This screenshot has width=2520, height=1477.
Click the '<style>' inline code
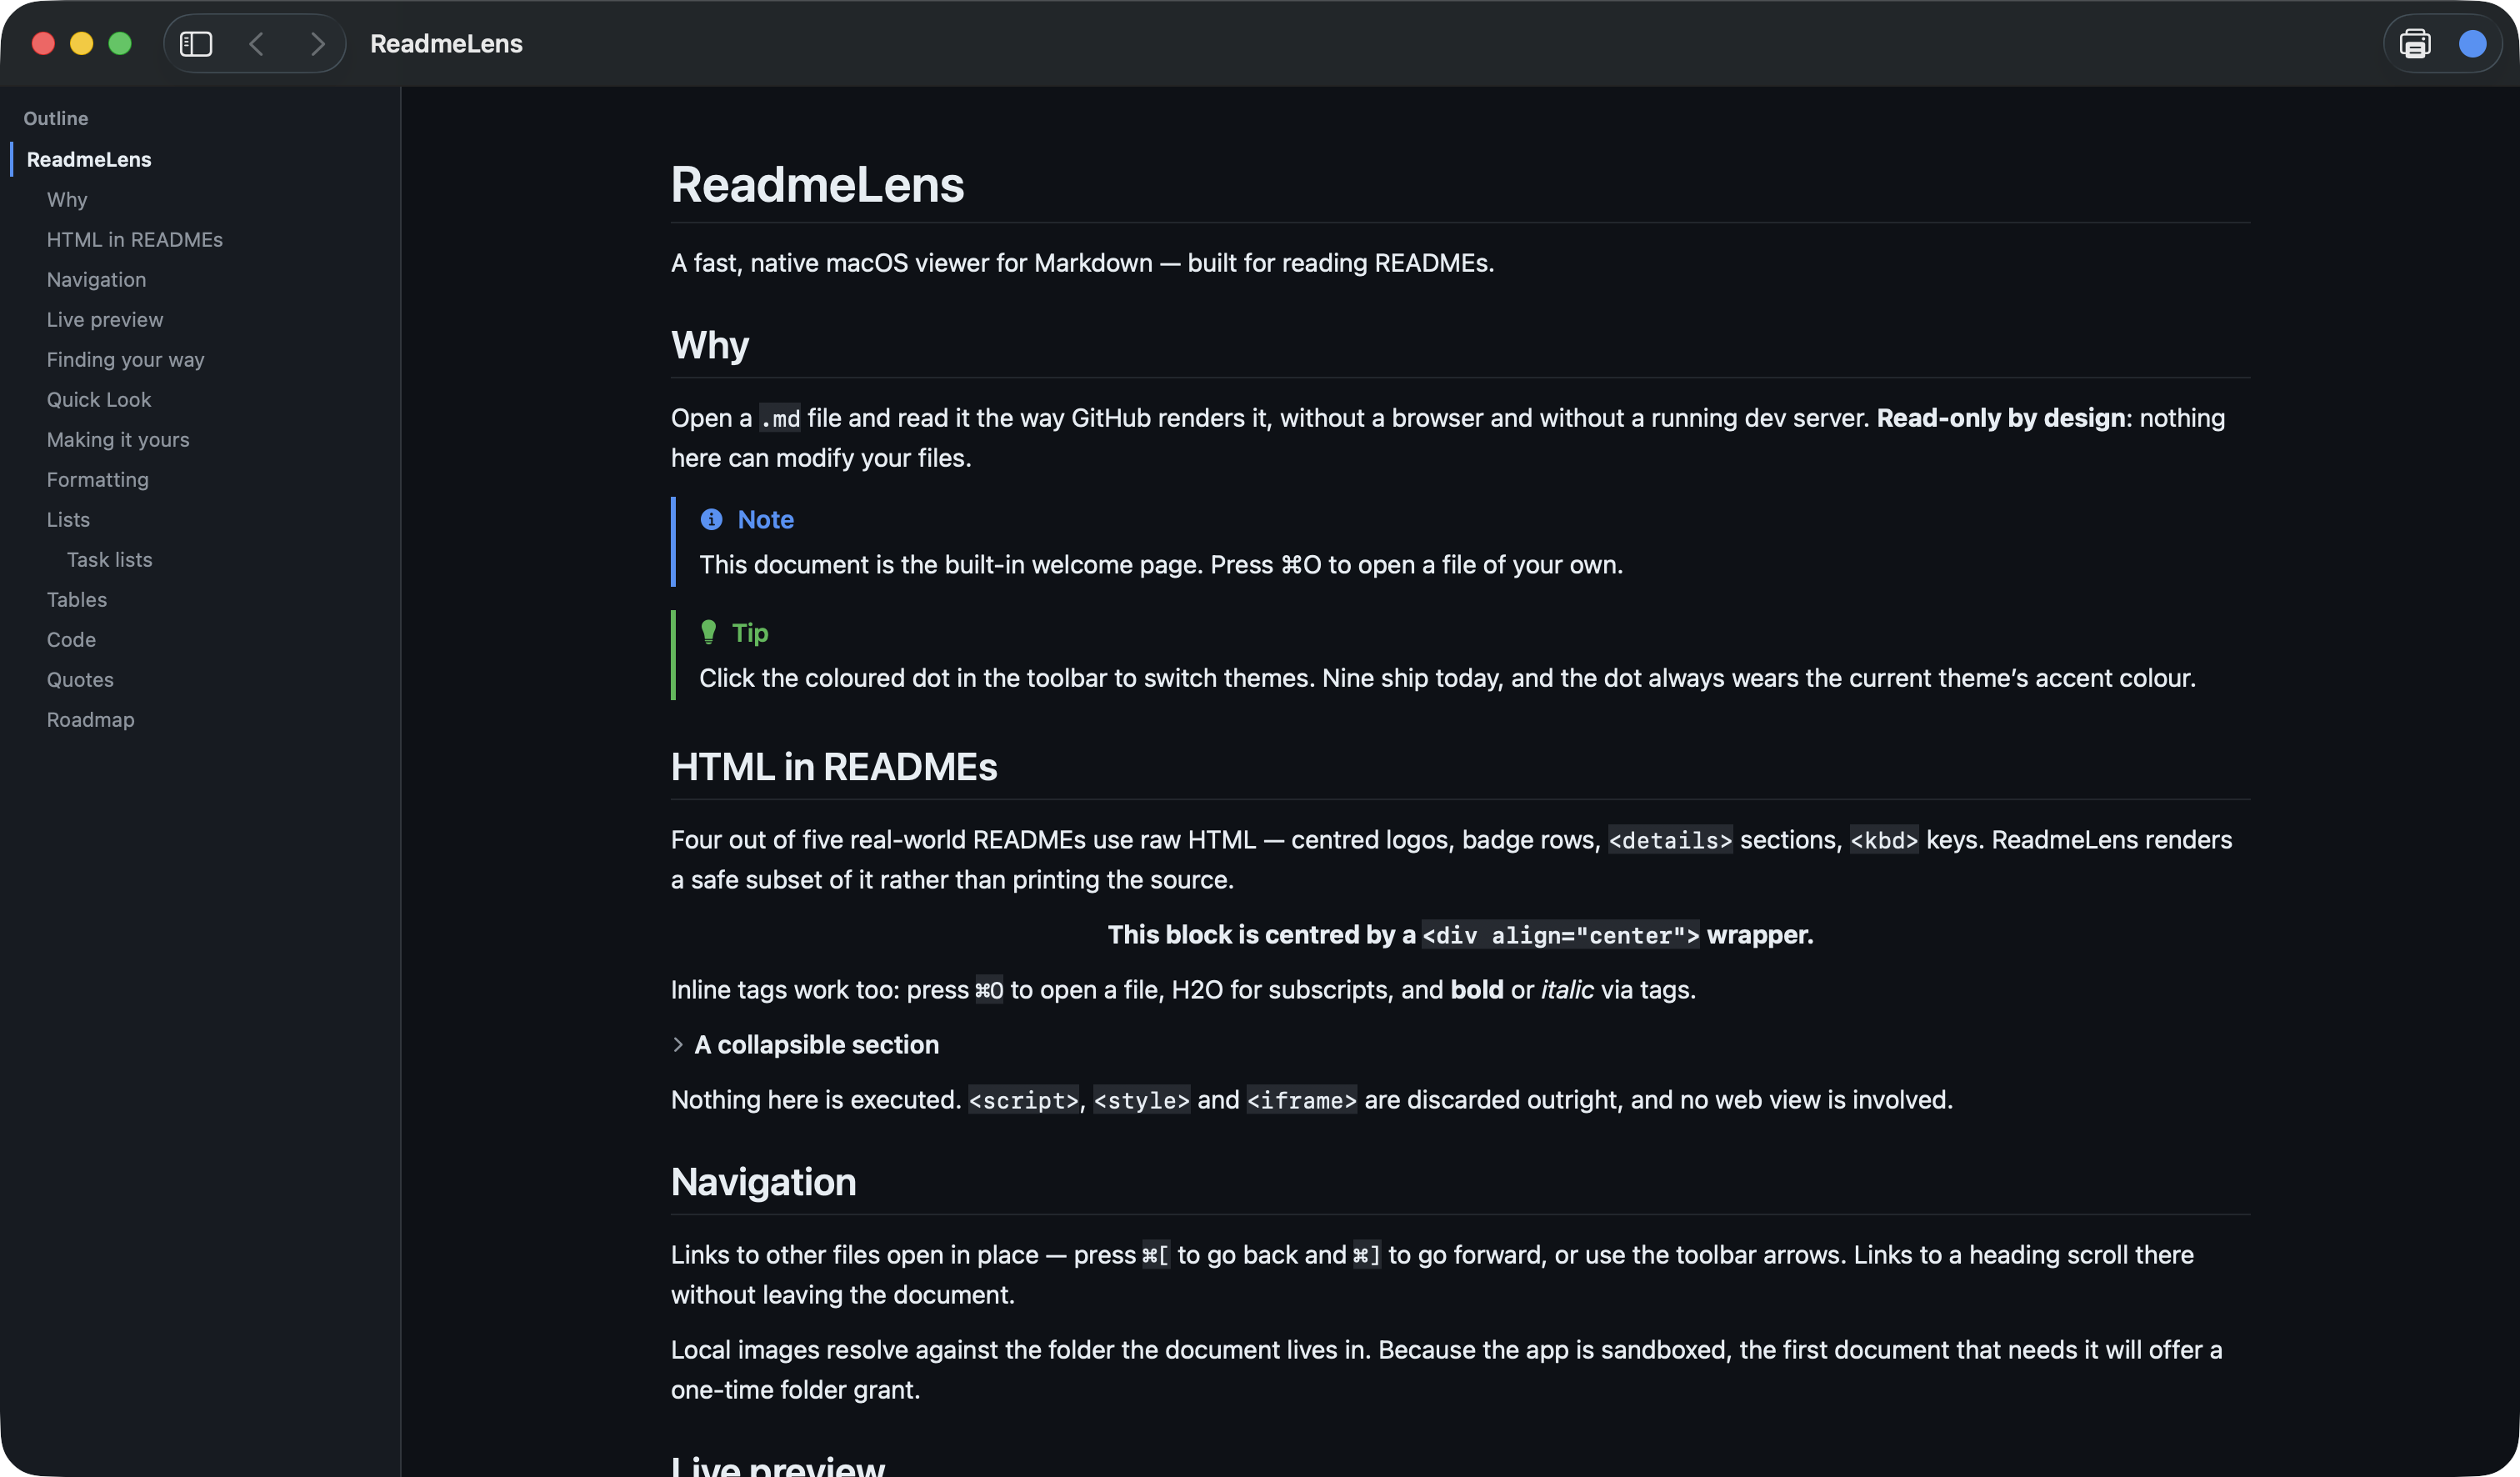click(1141, 1101)
